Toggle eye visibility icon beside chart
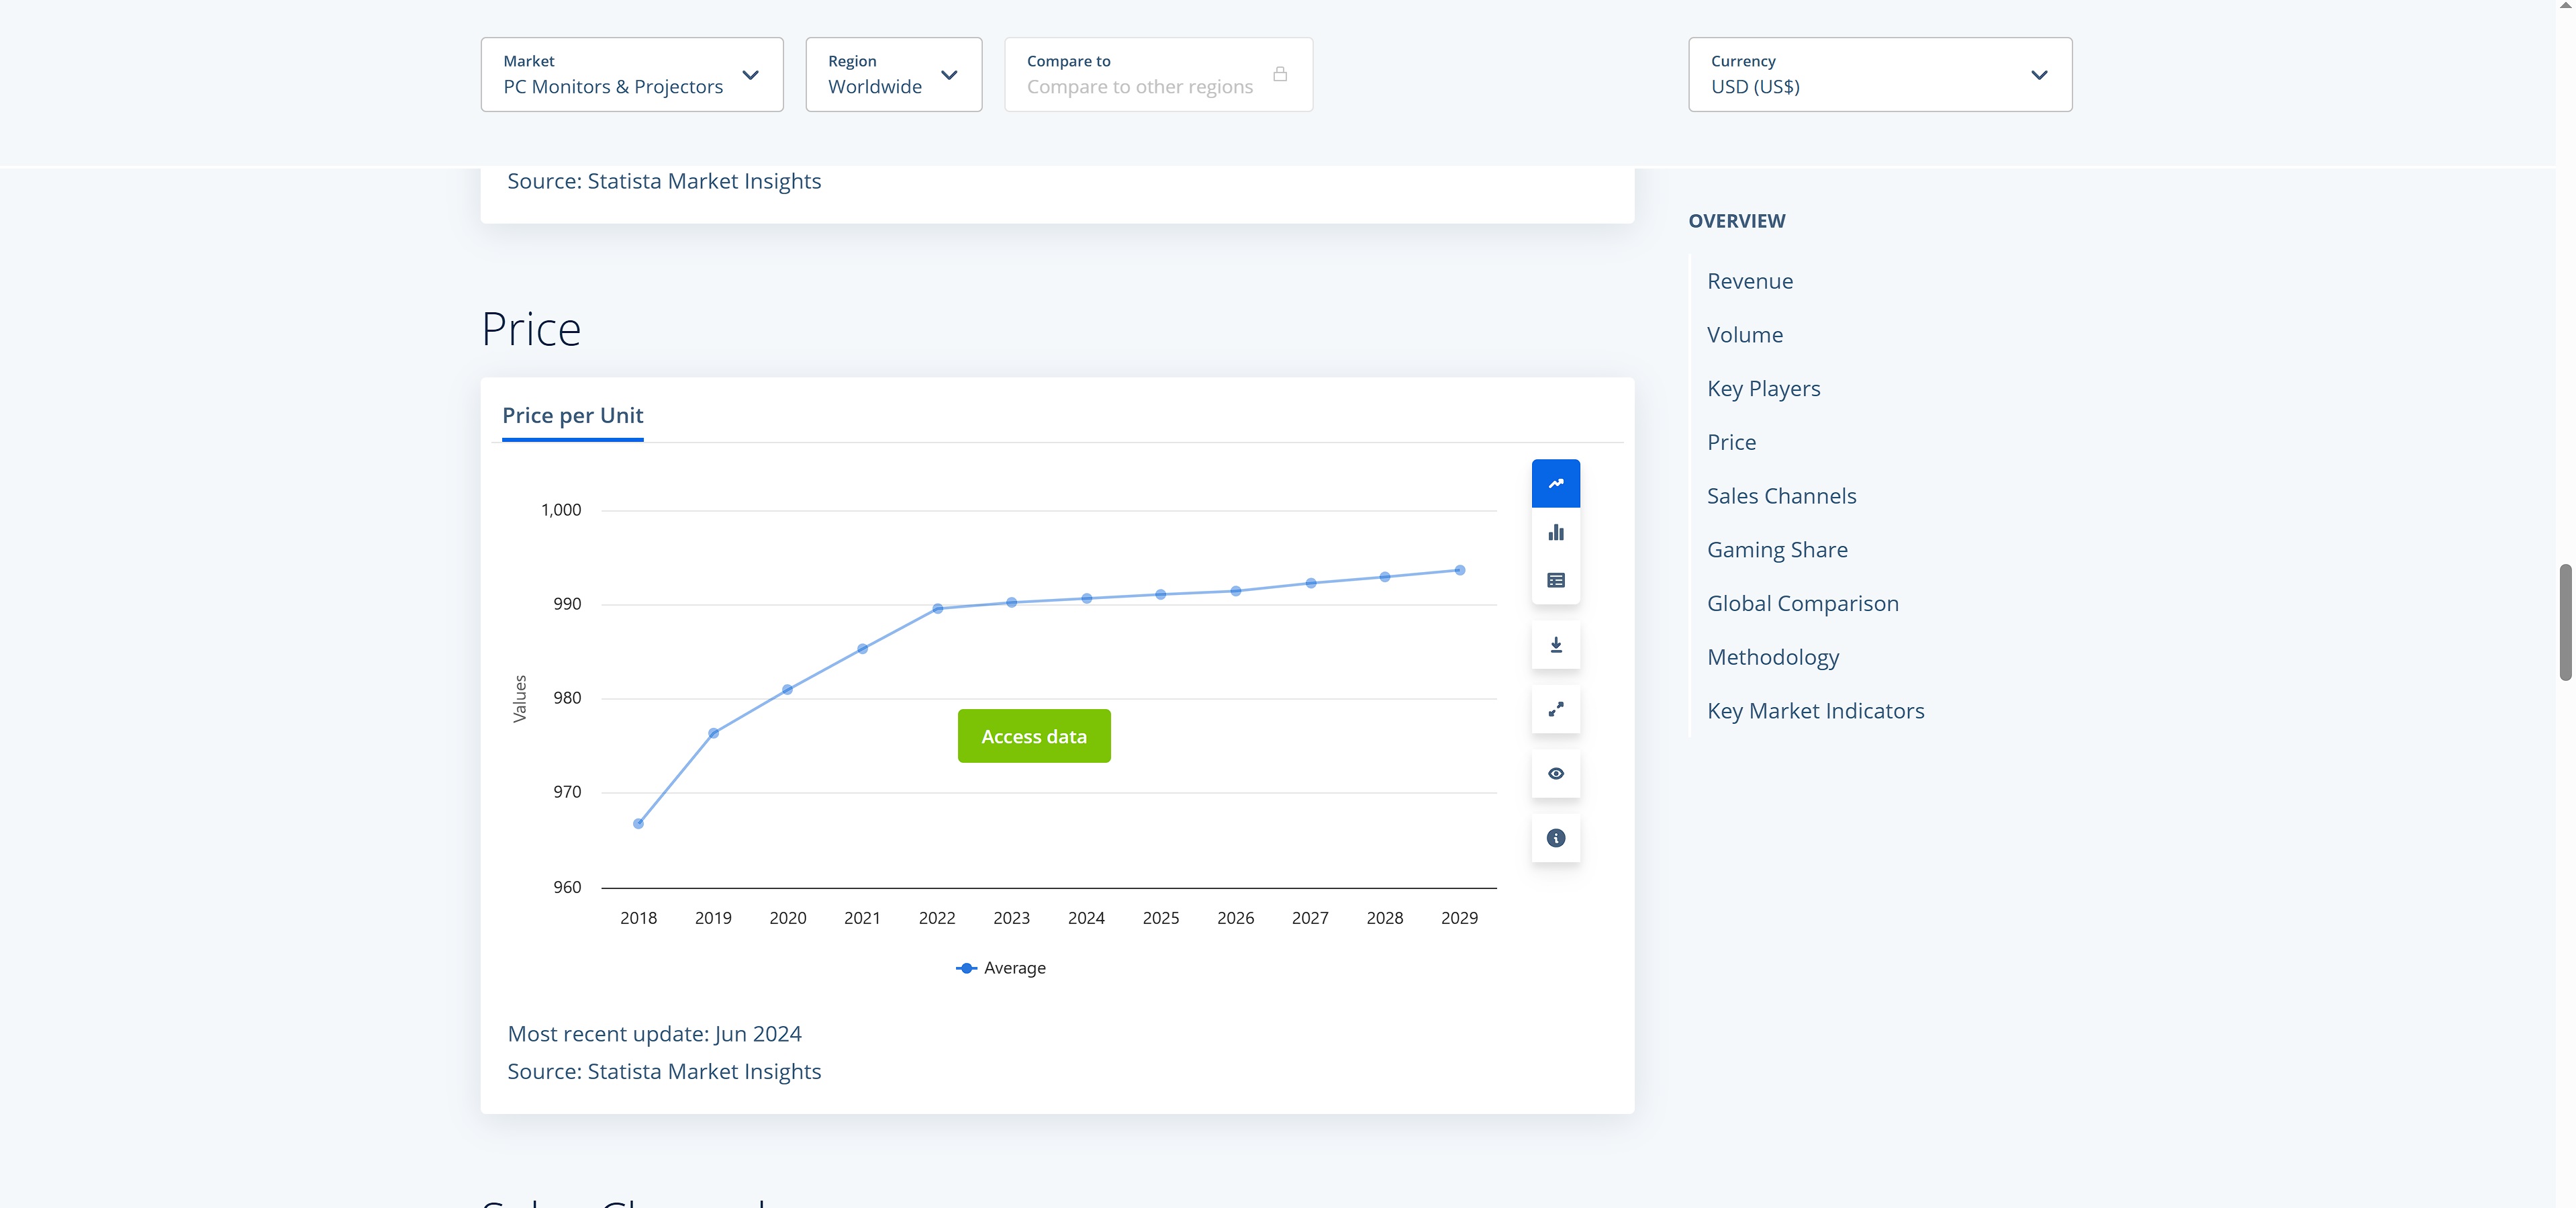2576x1208 pixels. click(x=1555, y=773)
